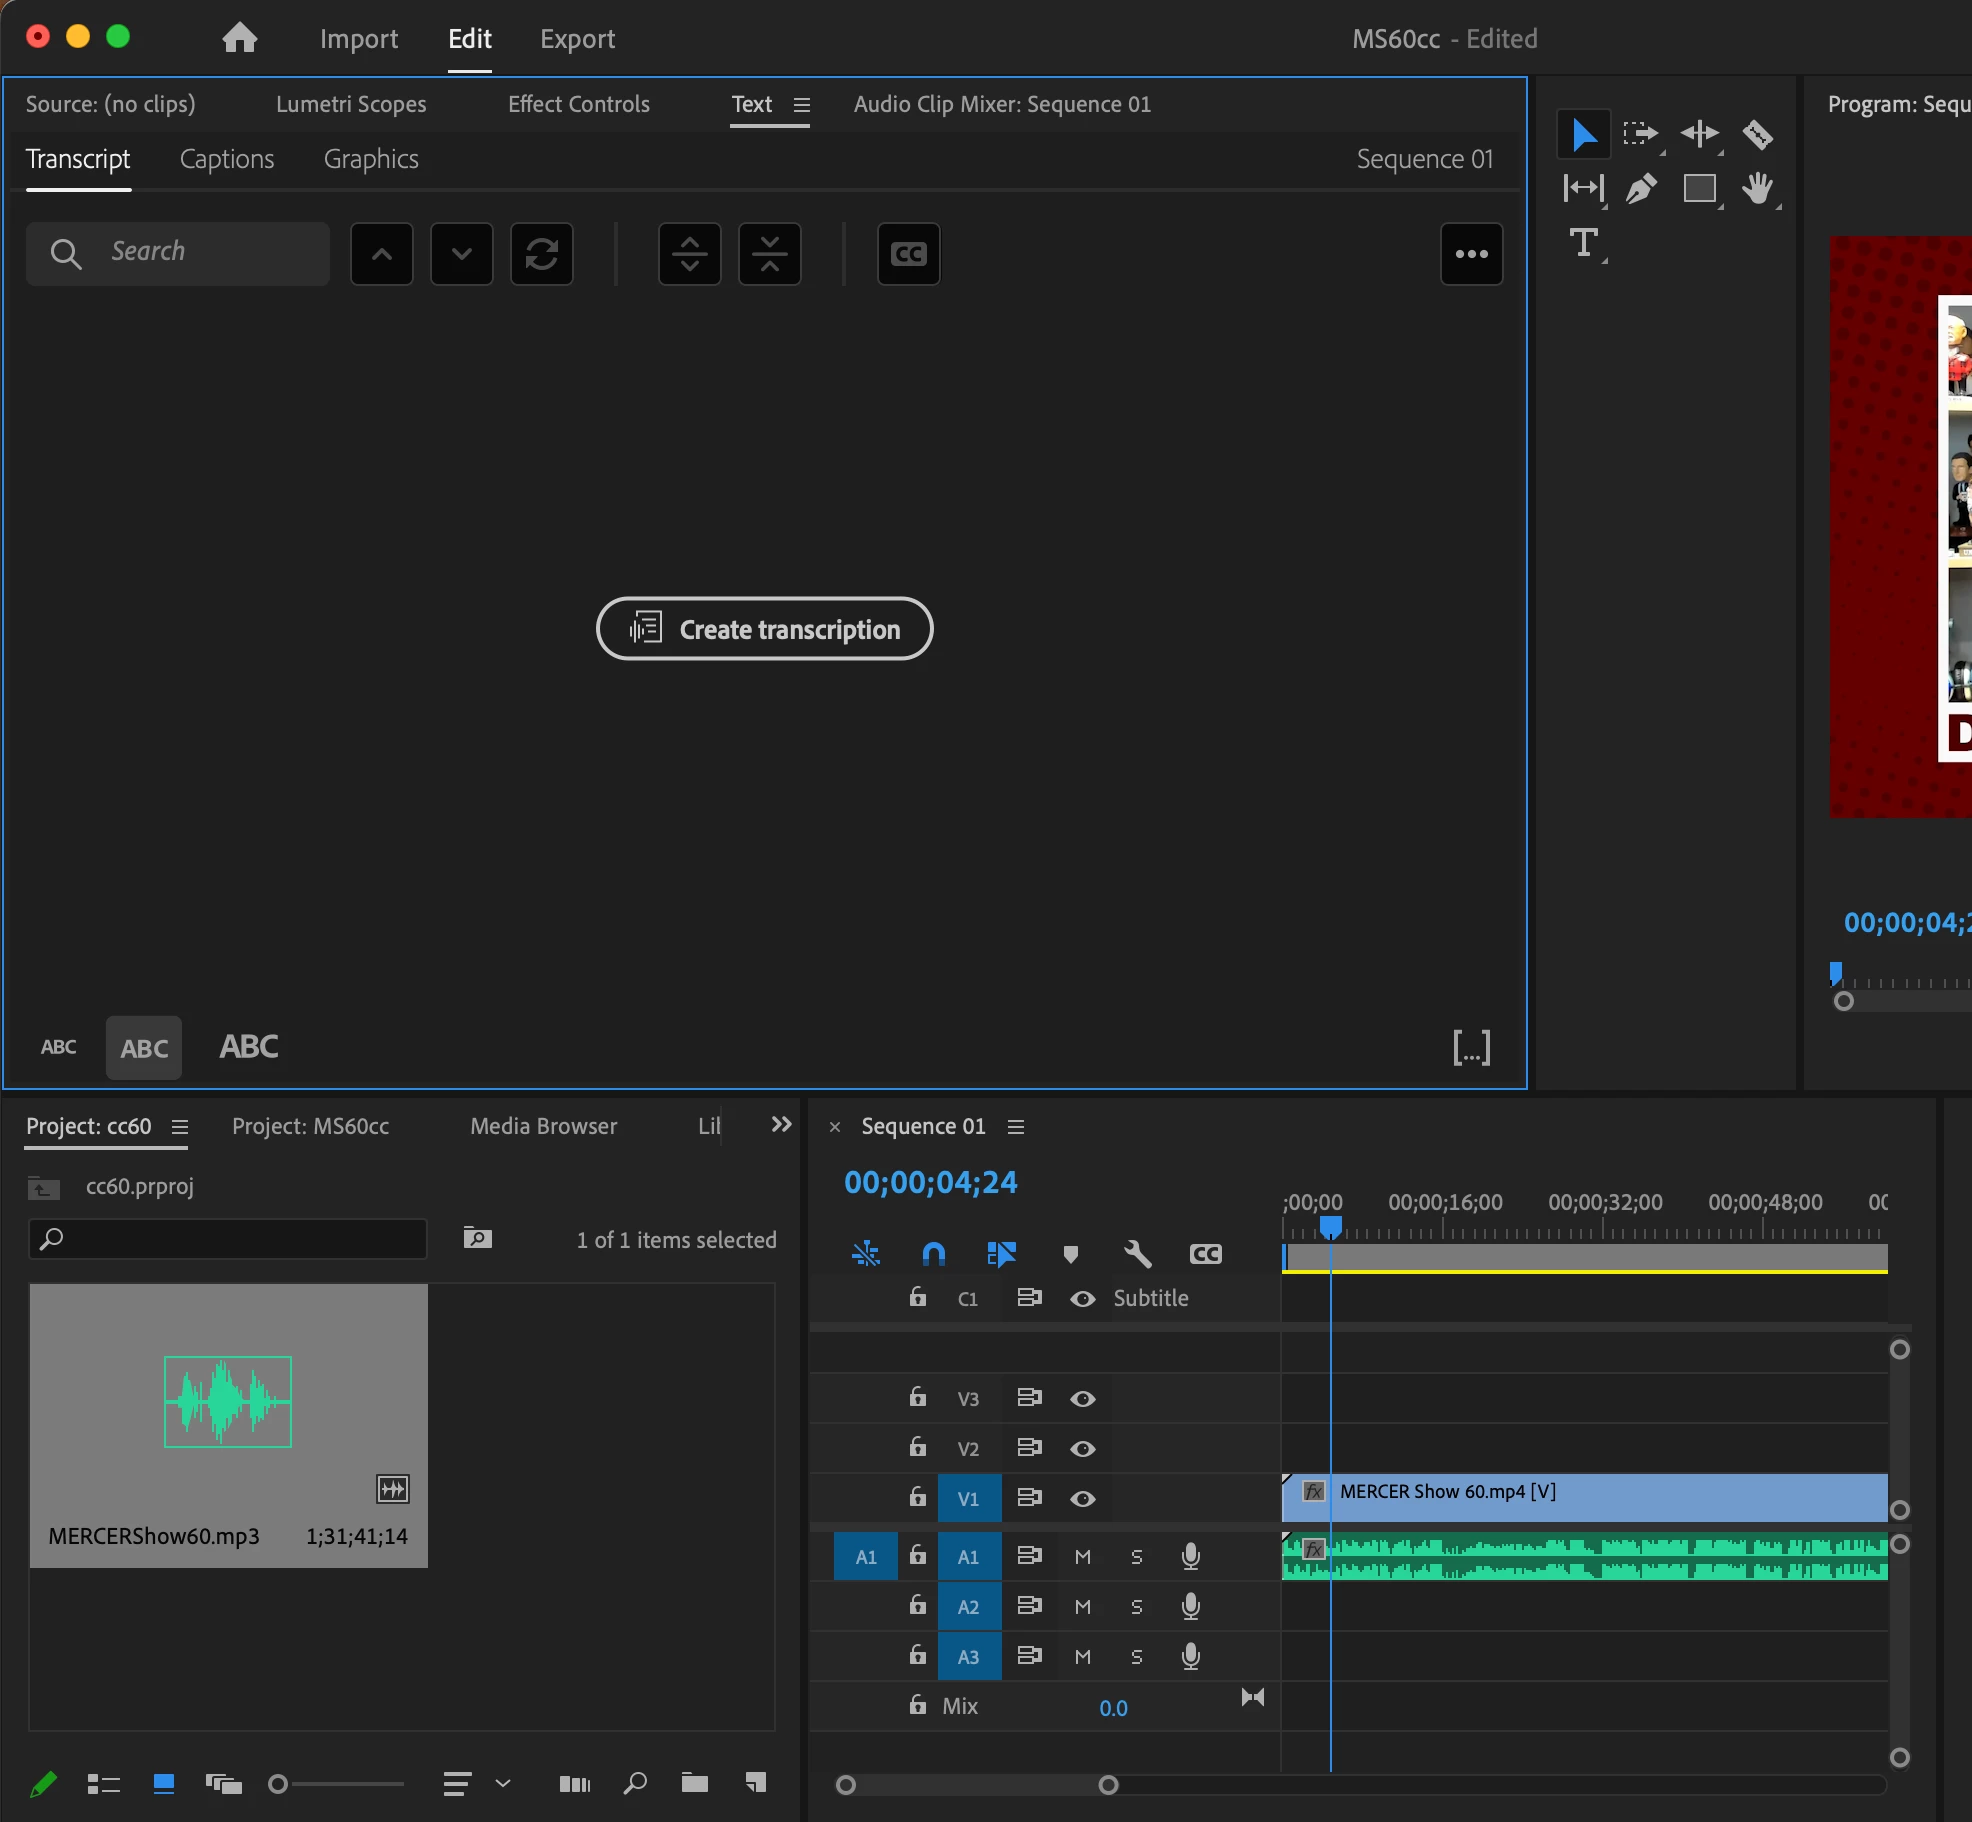
Task: Open the Effect Controls tab
Action: point(578,104)
